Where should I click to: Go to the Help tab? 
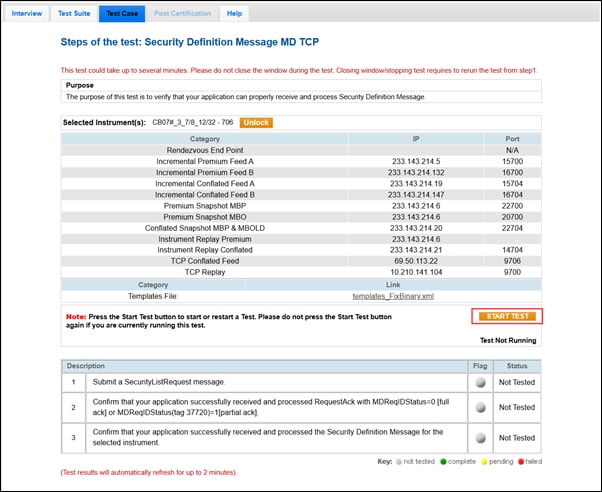[234, 13]
